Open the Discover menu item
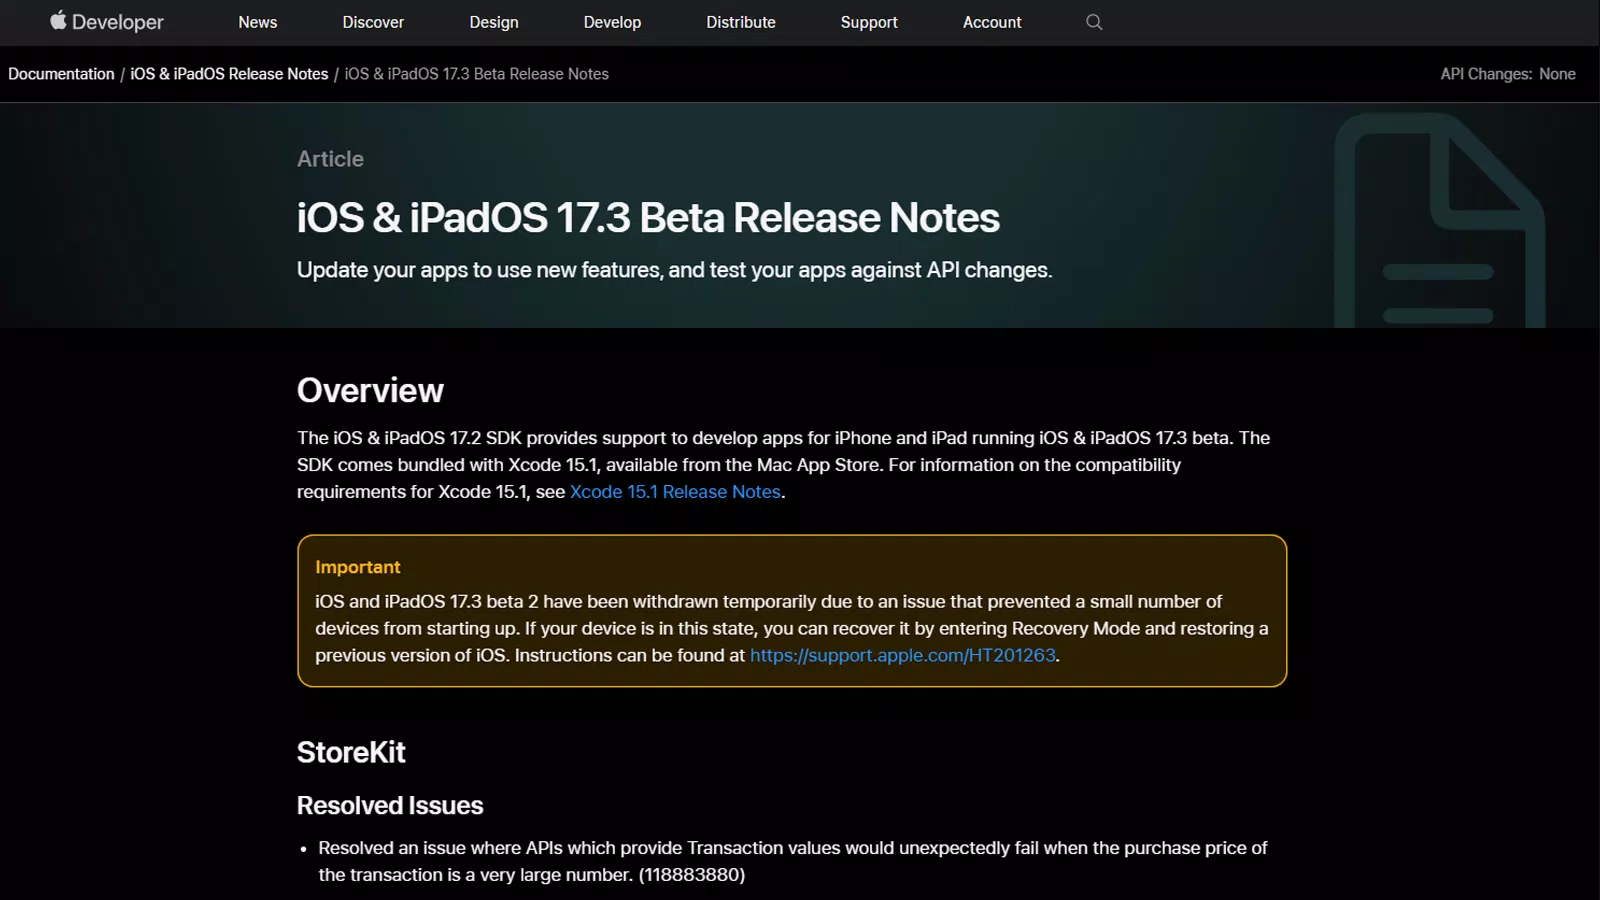Image resolution: width=1600 pixels, height=900 pixels. coord(372,22)
